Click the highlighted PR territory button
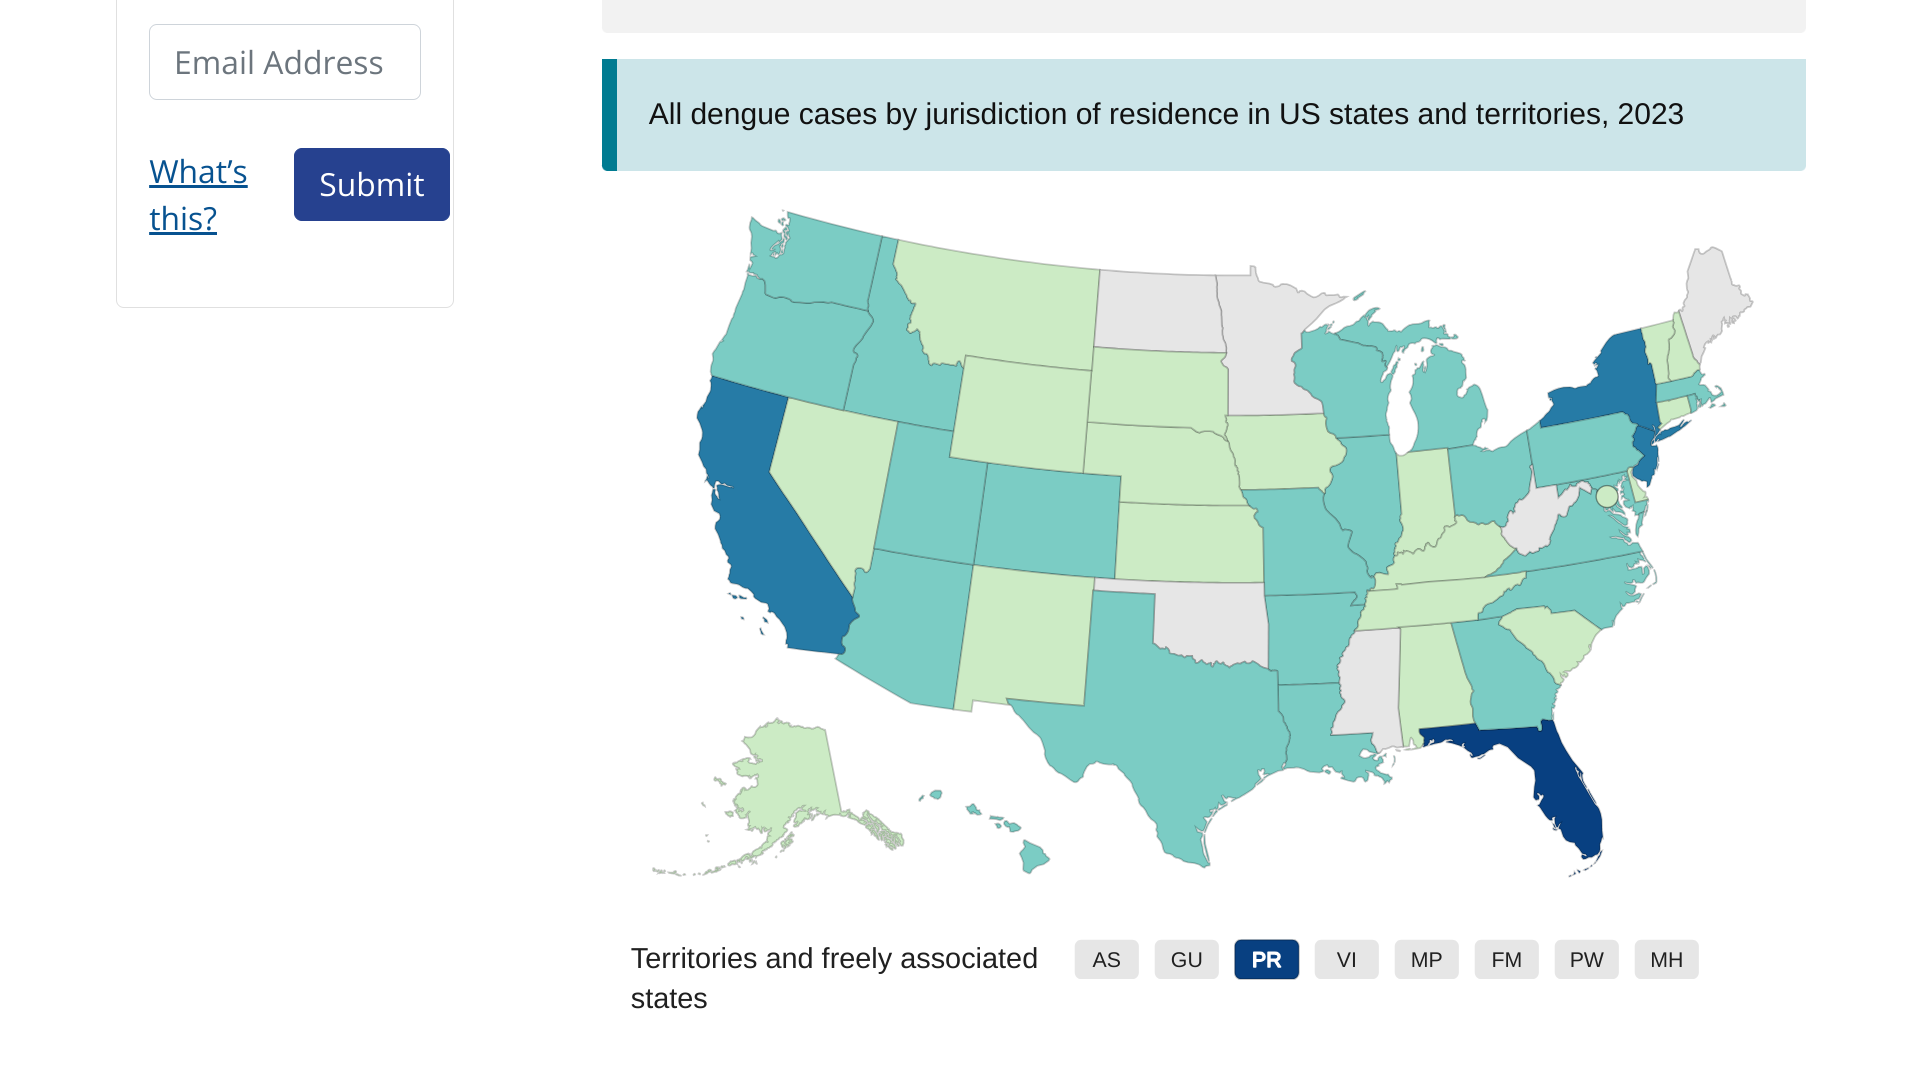The width and height of the screenshot is (1920, 1080). coord(1266,960)
